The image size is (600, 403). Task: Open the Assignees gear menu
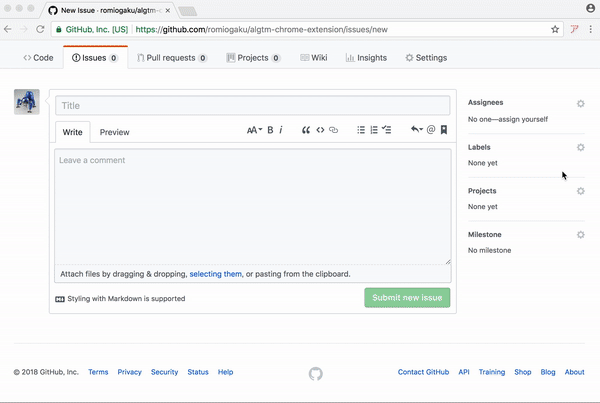tap(580, 103)
